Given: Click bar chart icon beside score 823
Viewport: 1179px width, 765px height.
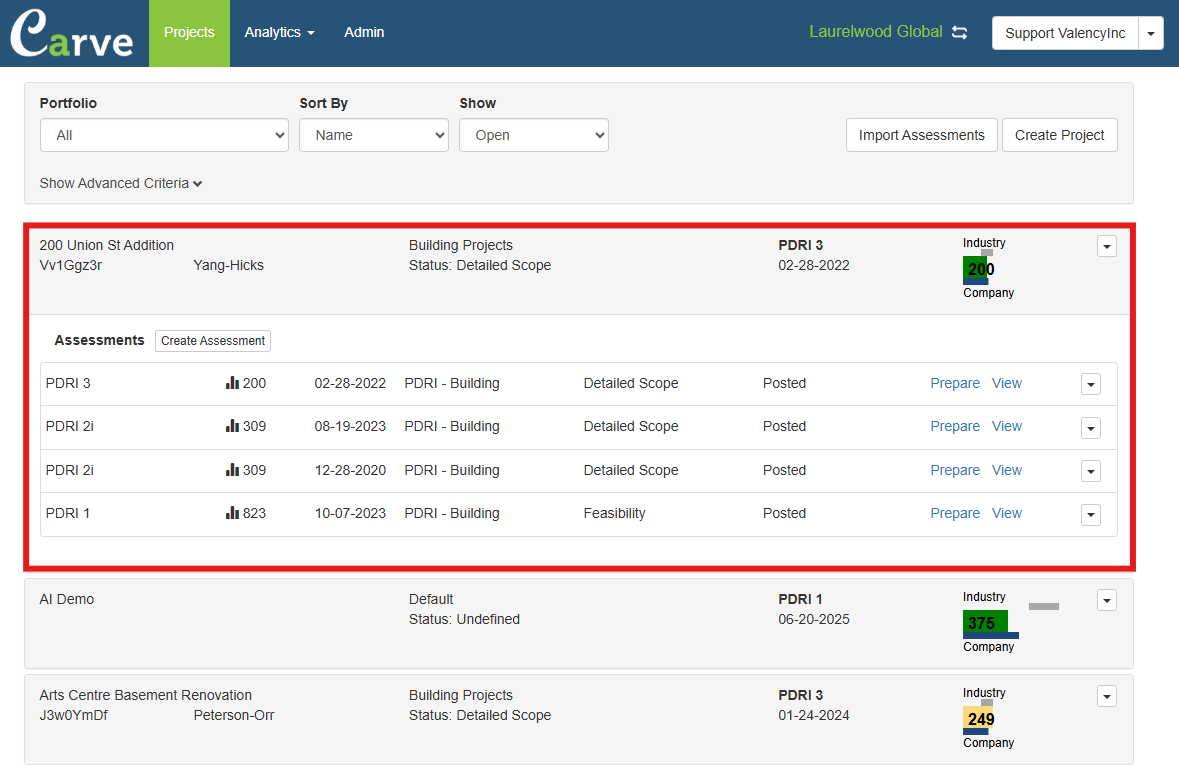Looking at the screenshot, I should click(232, 513).
